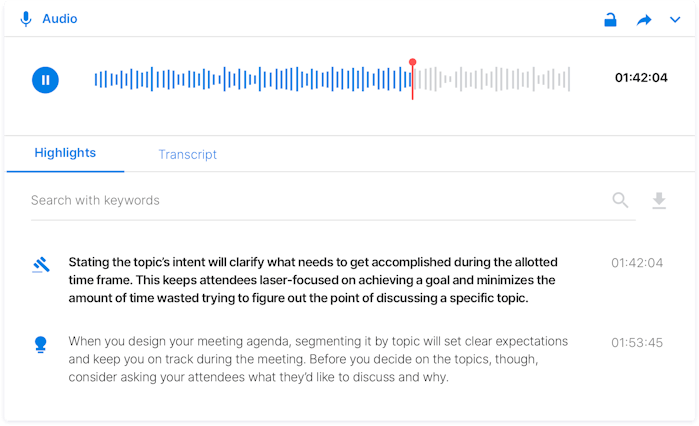The height and width of the screenshot is (426, 699).
Task: Seek to the blue played waveform portion
Action: pyautogui.click(x=252, y=79)
